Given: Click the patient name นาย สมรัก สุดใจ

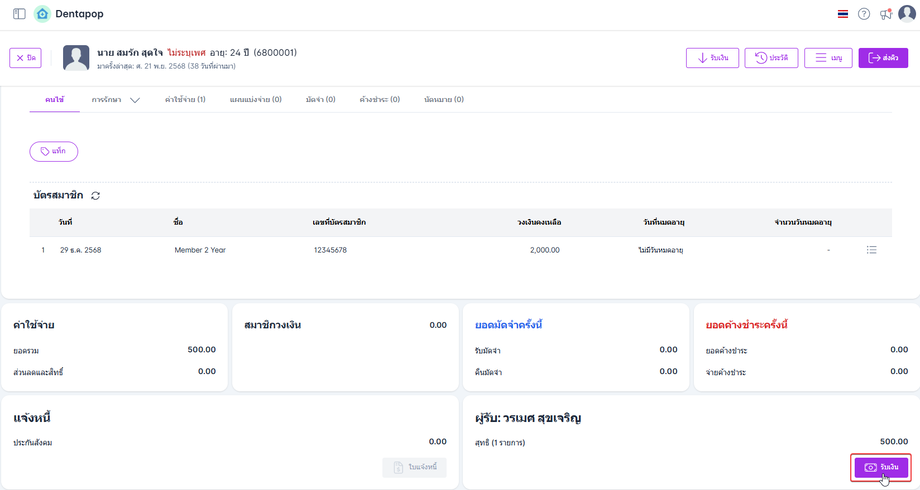Looking at the screenshot, I should [130, 53].
